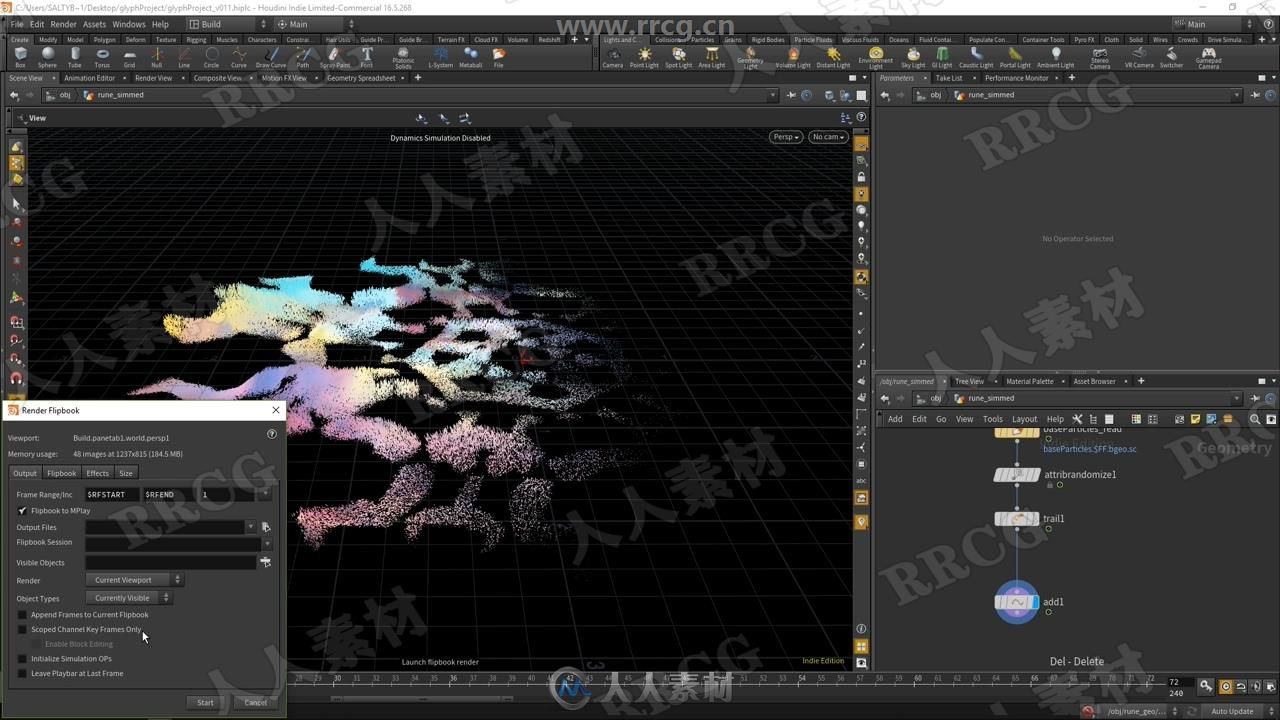Open the Windows menu
This screenshot has height=720, width=1280.
[128, 24]
